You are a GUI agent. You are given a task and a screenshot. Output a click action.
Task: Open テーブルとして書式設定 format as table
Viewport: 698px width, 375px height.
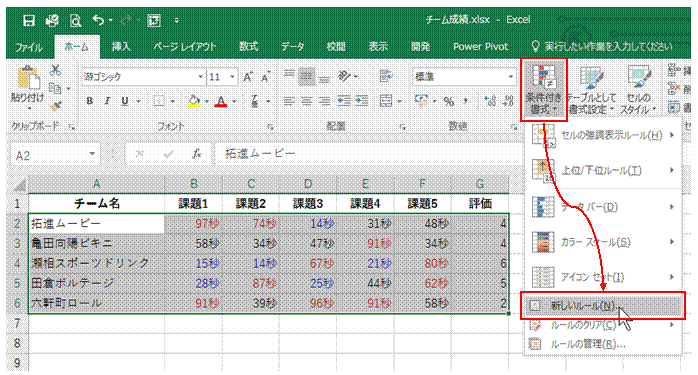tap(592, 90)
